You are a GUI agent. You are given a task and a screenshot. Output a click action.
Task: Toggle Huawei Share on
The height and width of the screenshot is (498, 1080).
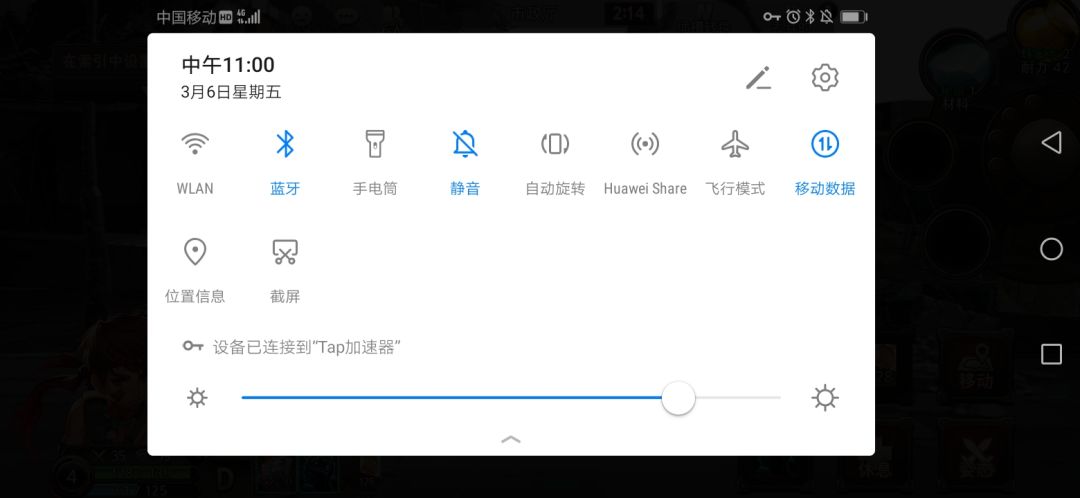[x=645, y=145]
